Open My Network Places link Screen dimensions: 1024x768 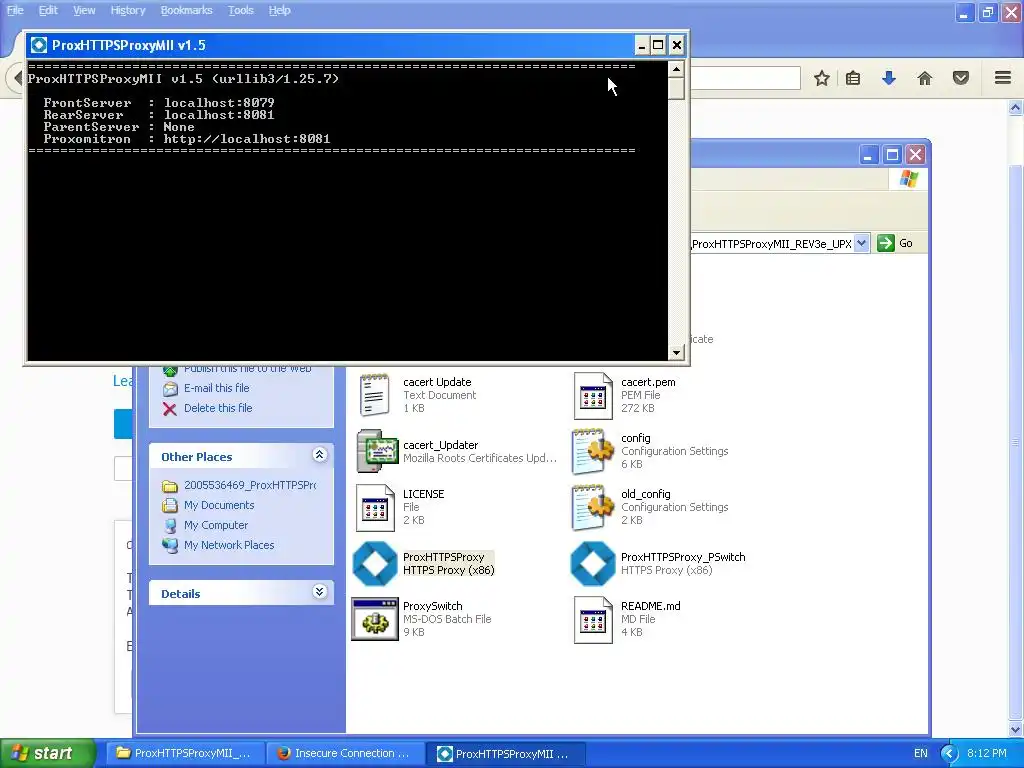click(x=229, y=545)
